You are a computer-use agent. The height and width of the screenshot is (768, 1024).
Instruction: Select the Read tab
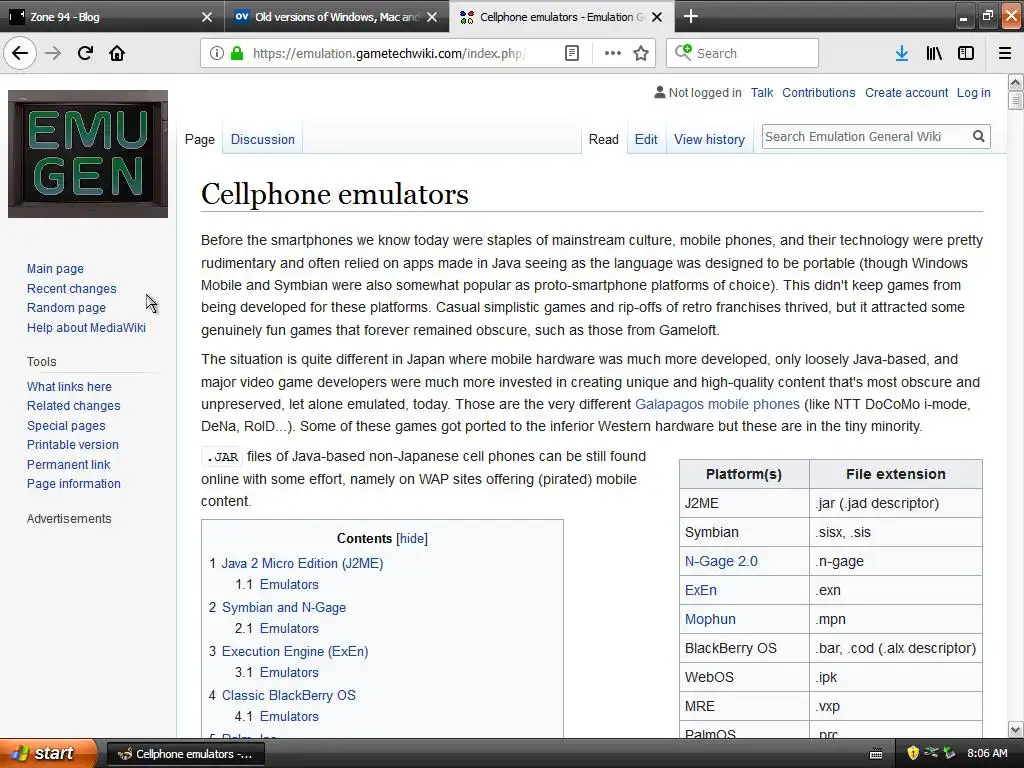(603, 139)
